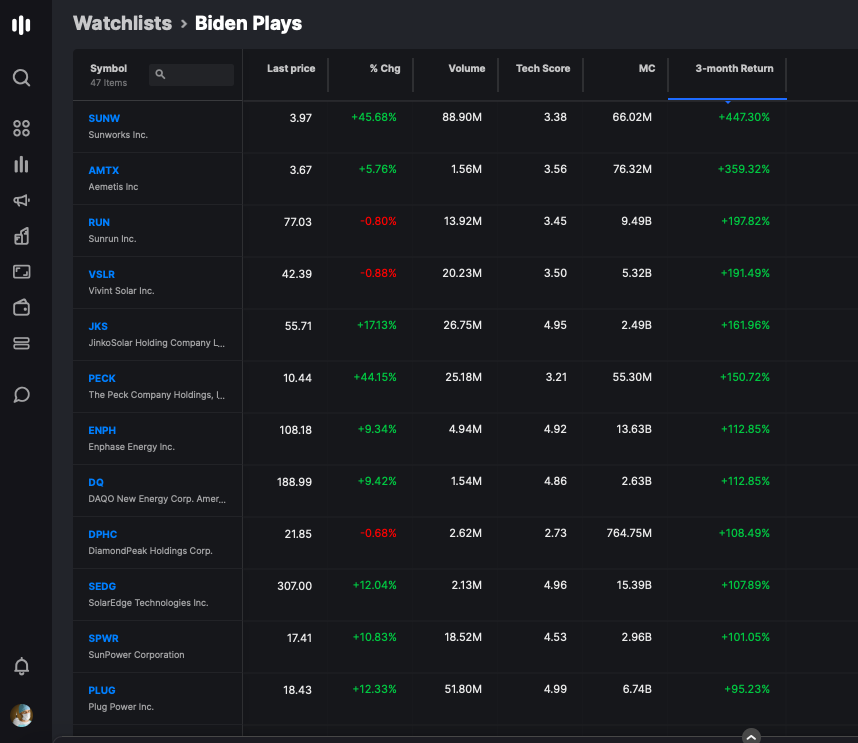Click the 4.99 tech score cell

coord(555,689)
